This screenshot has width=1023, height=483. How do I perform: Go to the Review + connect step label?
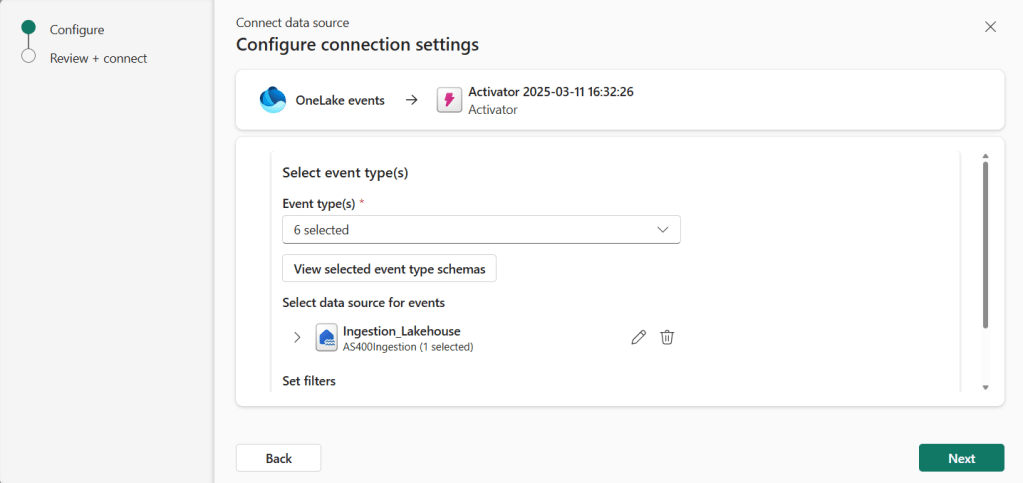coord(98,58)
